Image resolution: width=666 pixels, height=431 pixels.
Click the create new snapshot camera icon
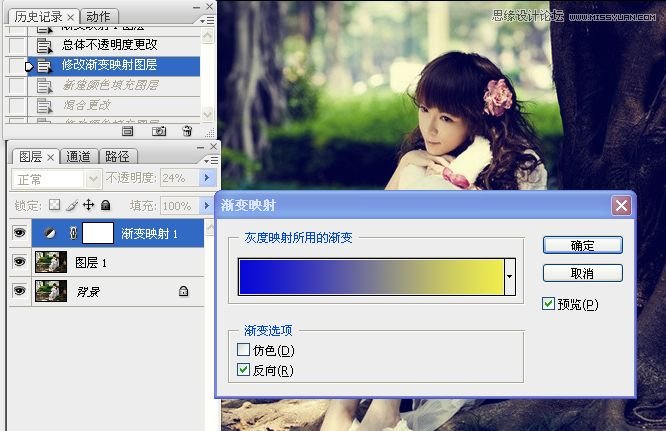pos(158,131)
